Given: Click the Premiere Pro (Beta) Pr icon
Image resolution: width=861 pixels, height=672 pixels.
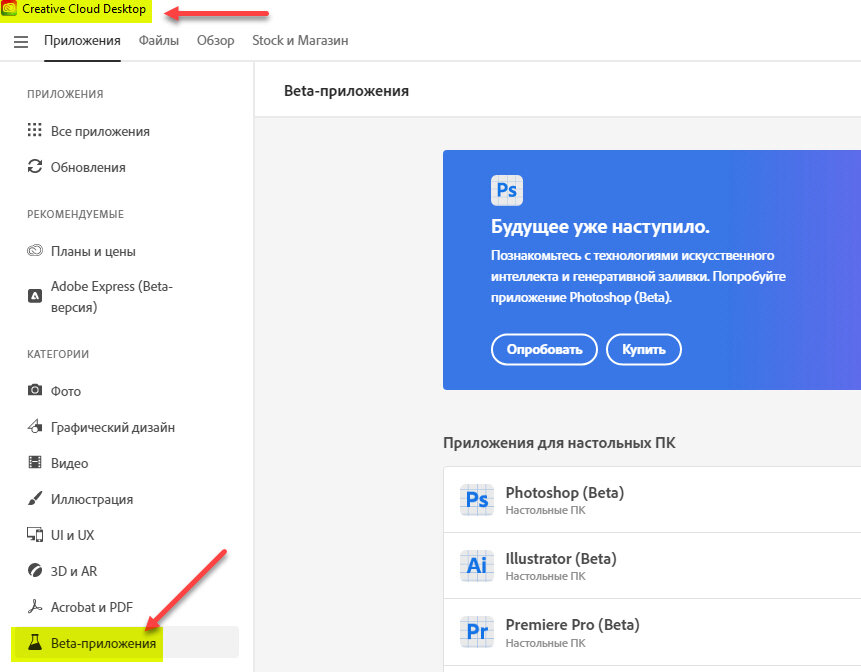Looking at the screenshot, I should click(477, 631).
